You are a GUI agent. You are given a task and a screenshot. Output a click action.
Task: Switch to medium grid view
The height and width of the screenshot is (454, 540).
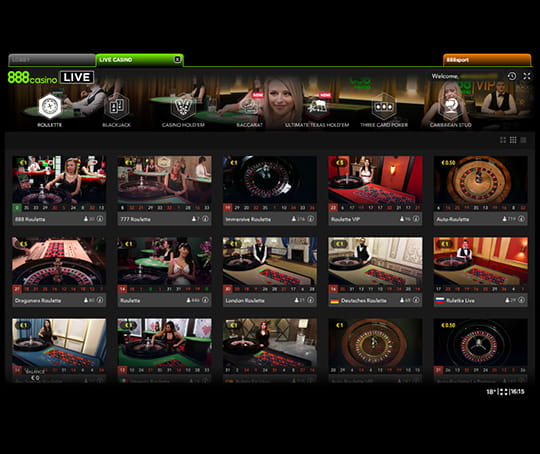click(513, 140)
